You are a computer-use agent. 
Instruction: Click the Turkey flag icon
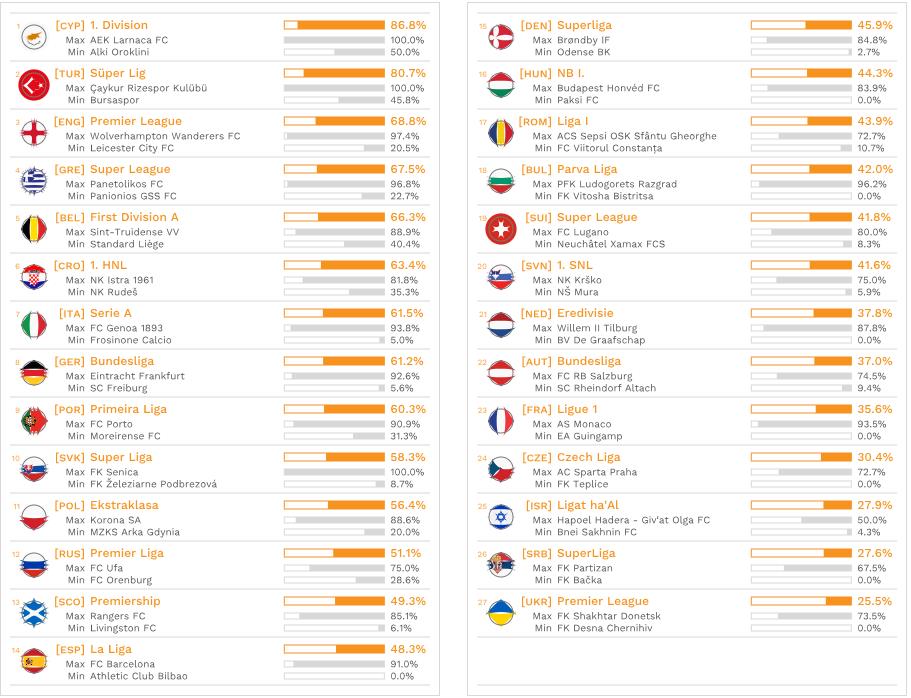34,85
